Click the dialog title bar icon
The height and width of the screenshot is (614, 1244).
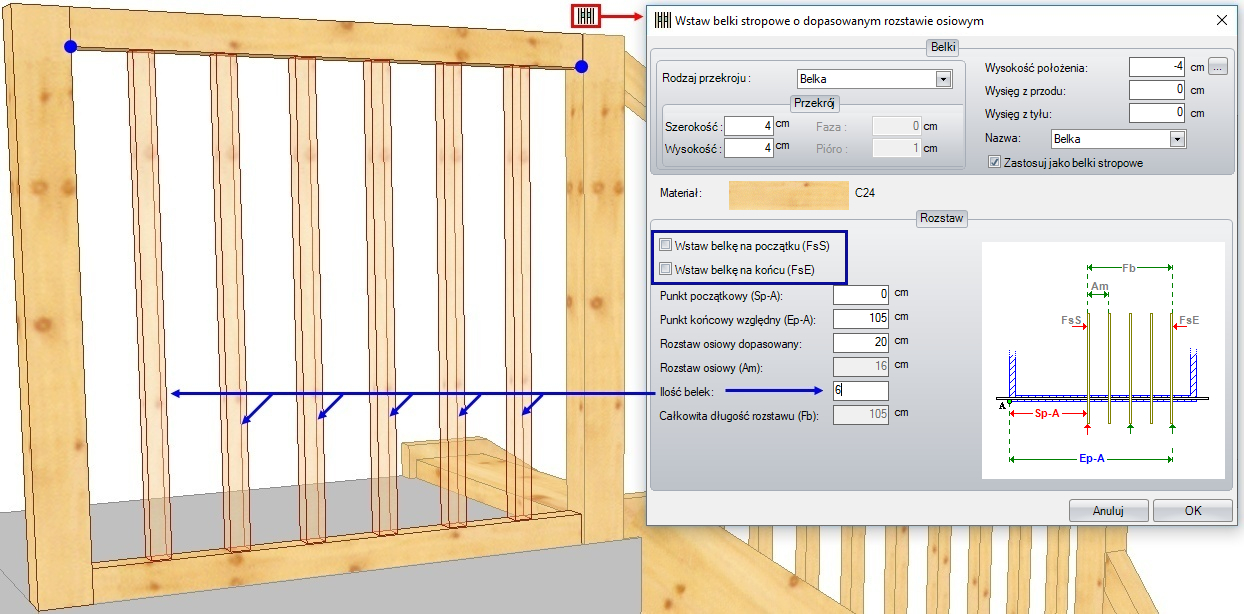[x=663, y=20]
